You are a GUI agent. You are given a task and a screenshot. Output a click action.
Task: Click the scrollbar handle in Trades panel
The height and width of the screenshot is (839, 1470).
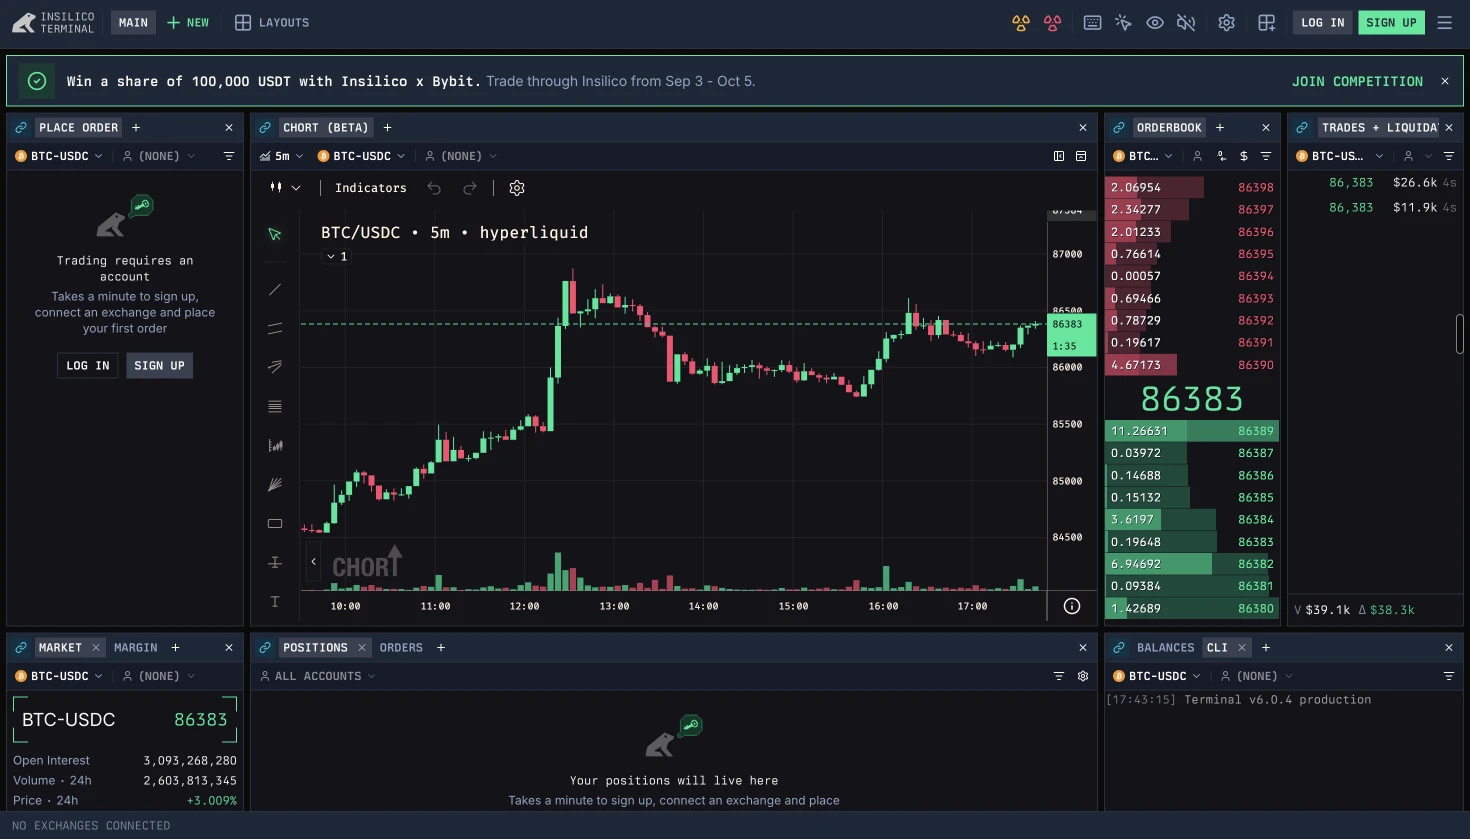[1459, 334]
